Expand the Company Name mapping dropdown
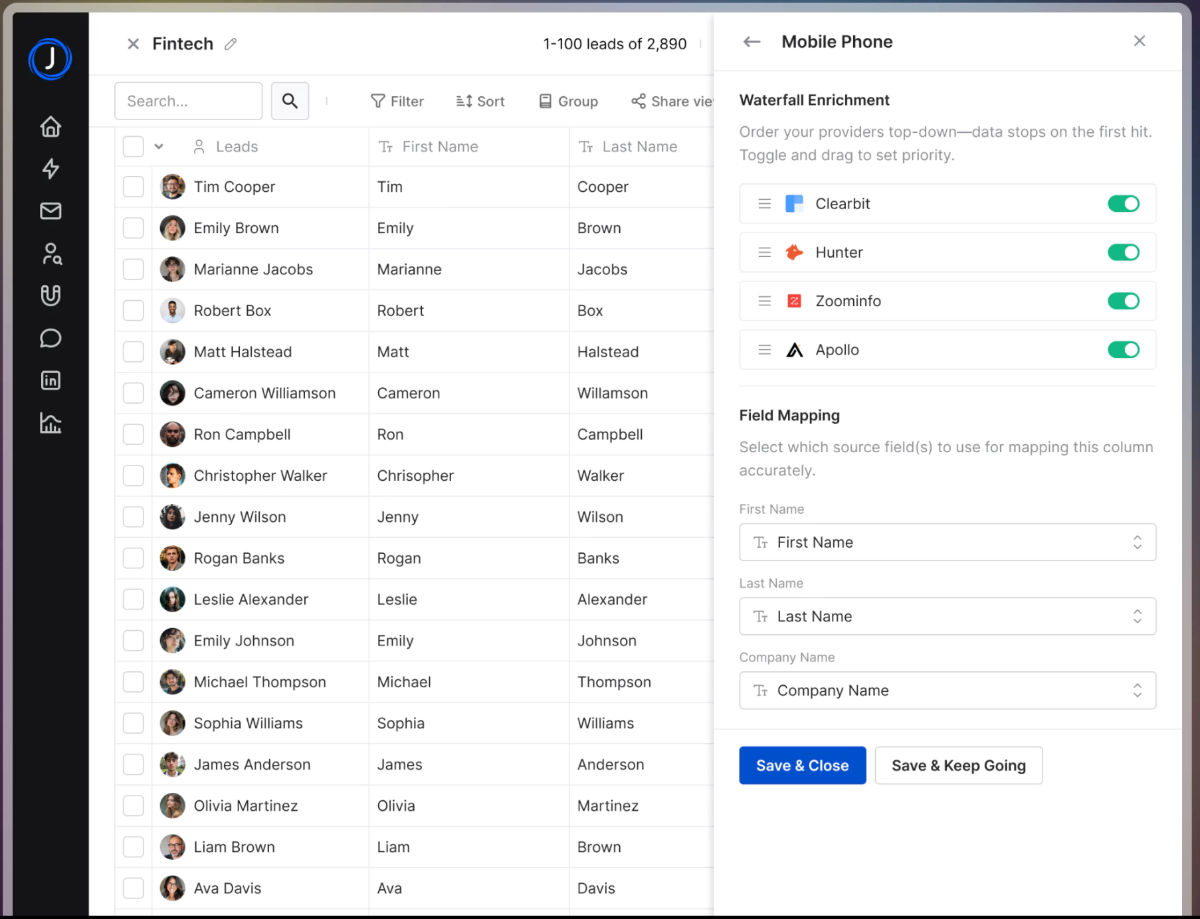This screenshot has width=1200, height=919. (947, 691)
